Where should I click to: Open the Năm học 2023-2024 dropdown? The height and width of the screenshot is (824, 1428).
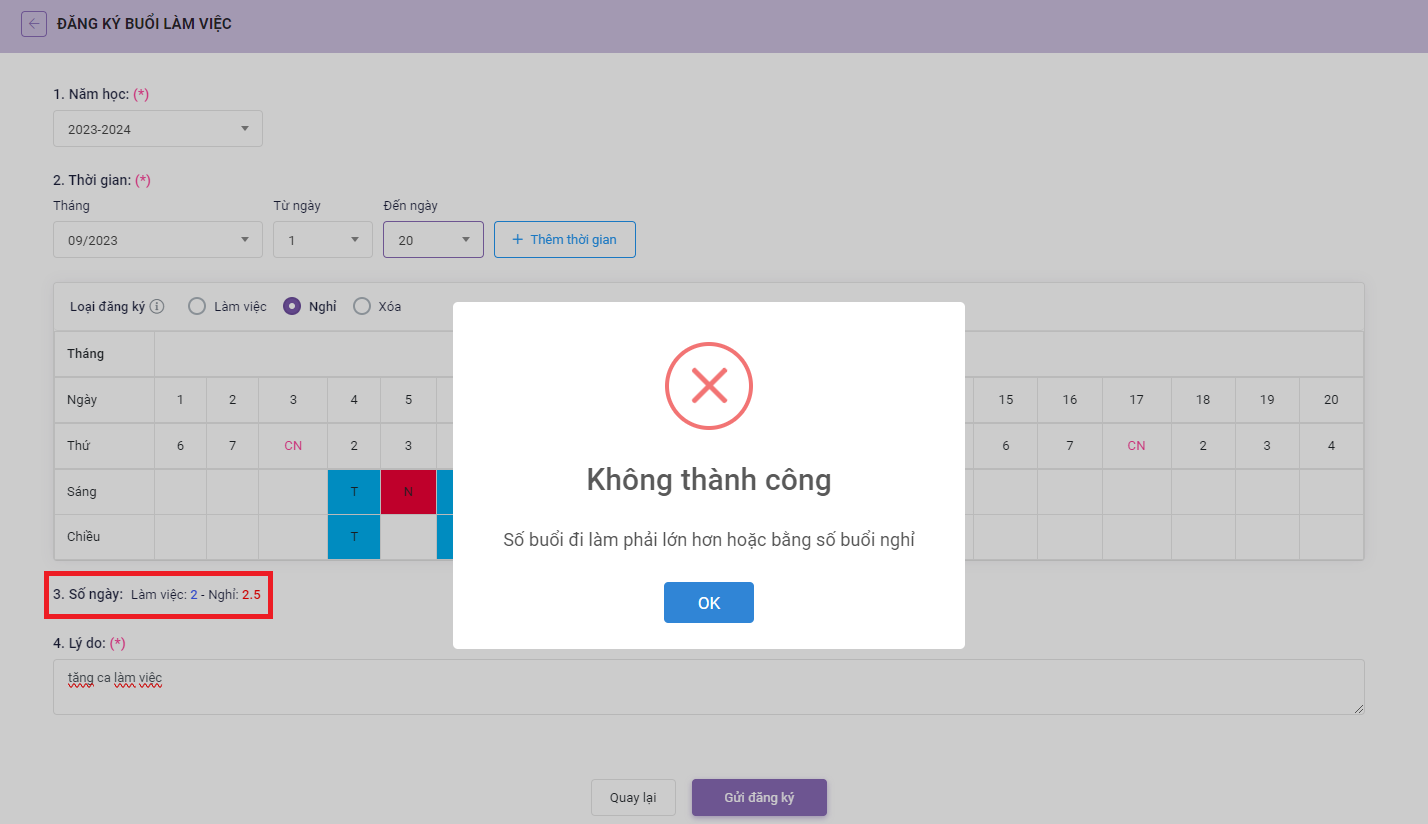(x=158, y=129)
